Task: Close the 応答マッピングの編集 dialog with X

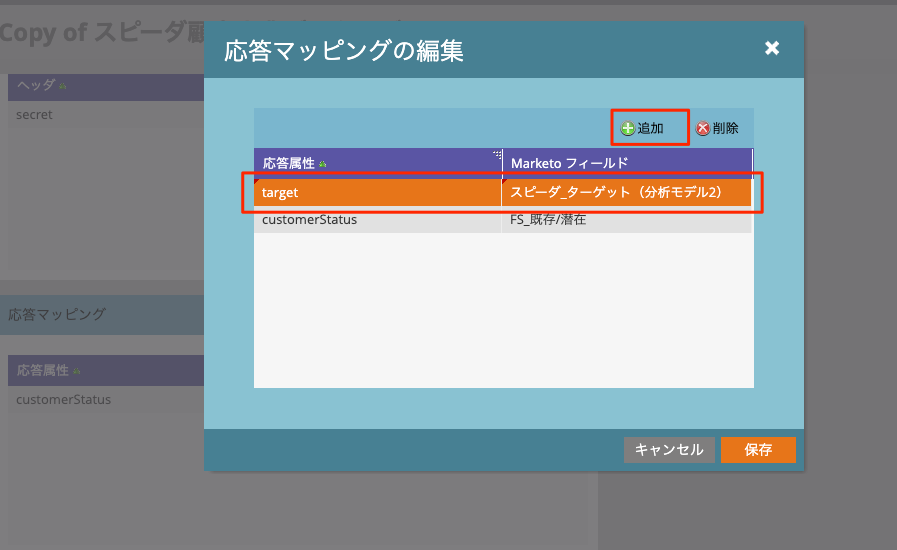Action: (x=771, y=48)
